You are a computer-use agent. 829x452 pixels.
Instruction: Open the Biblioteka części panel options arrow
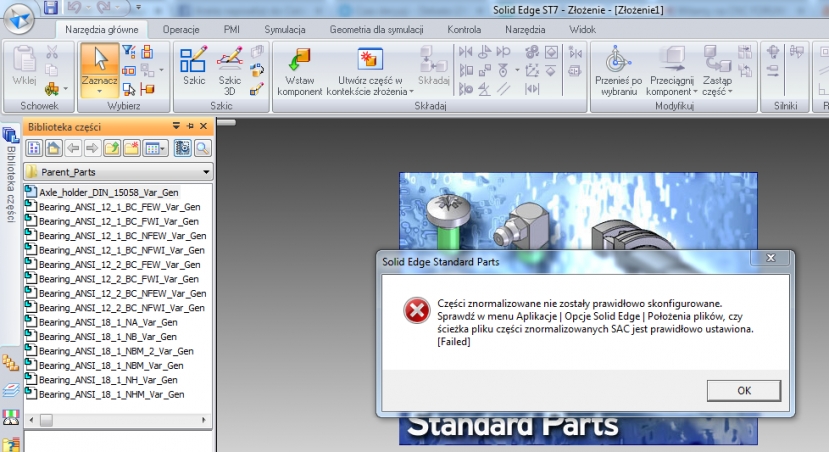(x=176, y=126)
